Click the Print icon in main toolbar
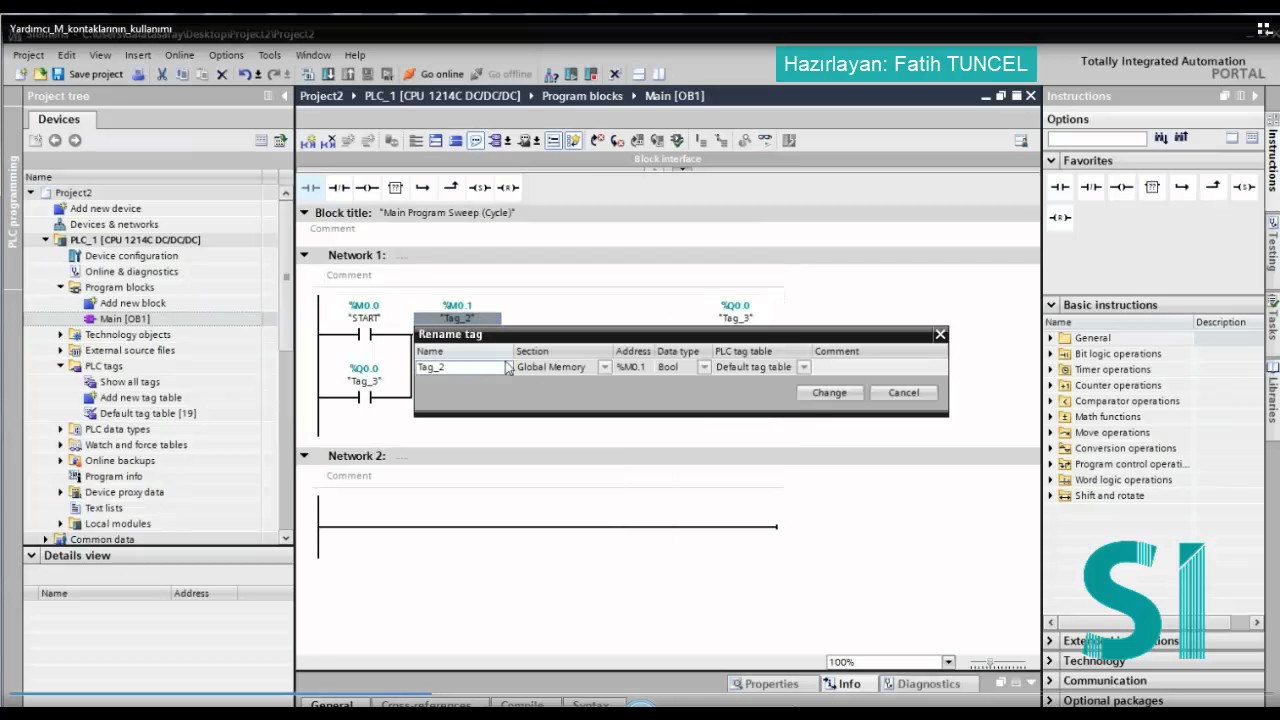Screen dimensions: 1280x720 tap(138, 74)
